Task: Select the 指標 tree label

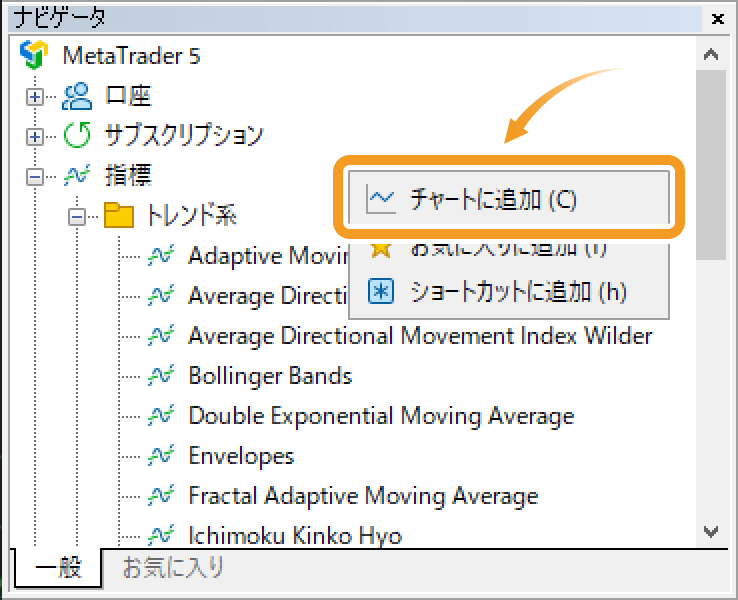Action: point(128,176)
